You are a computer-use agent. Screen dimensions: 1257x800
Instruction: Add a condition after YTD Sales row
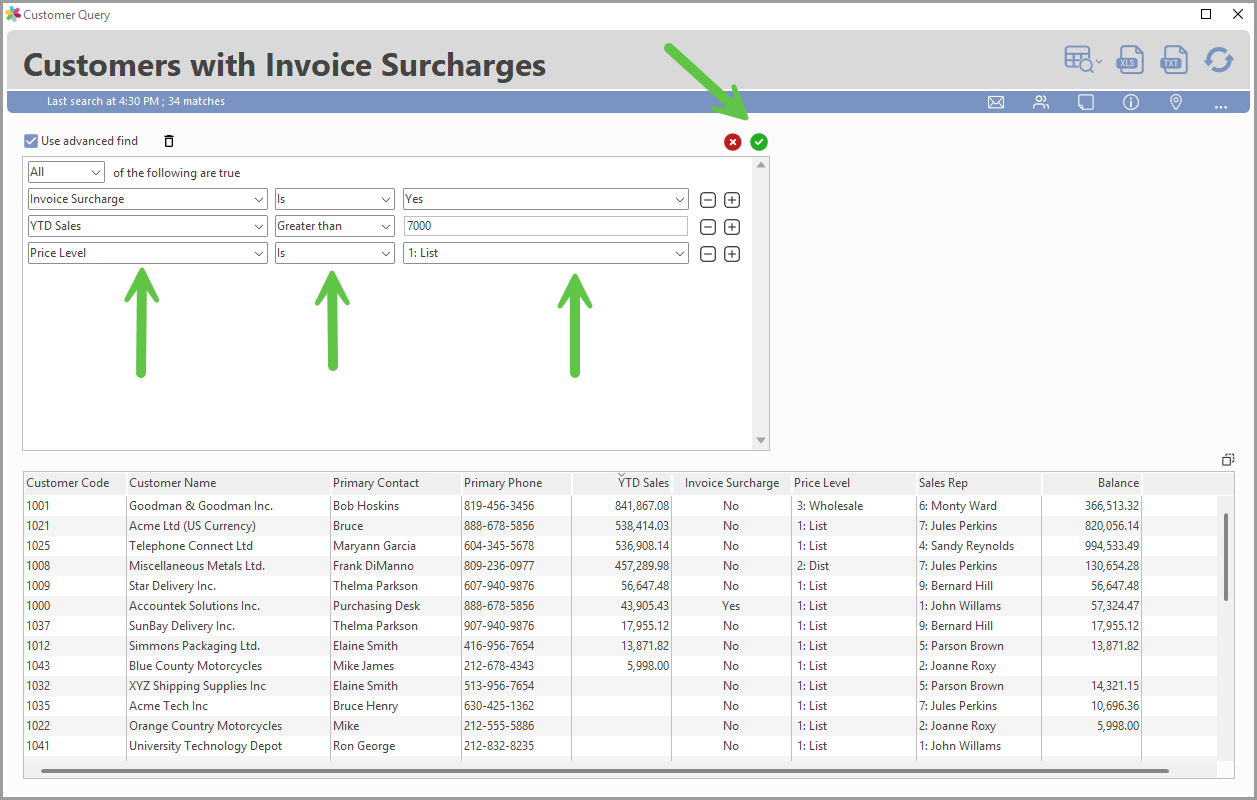pyautogui.click(x=732, y=227)
